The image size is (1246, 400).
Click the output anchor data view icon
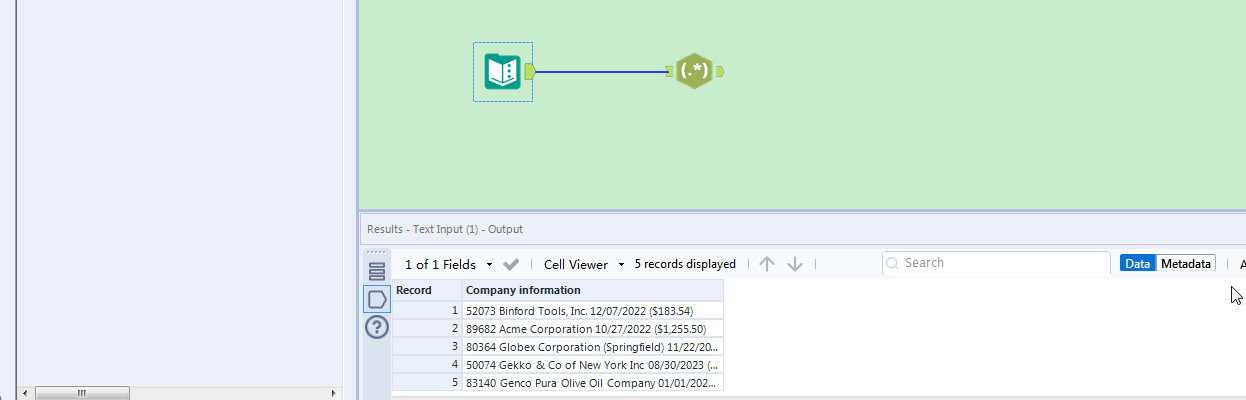377,298
